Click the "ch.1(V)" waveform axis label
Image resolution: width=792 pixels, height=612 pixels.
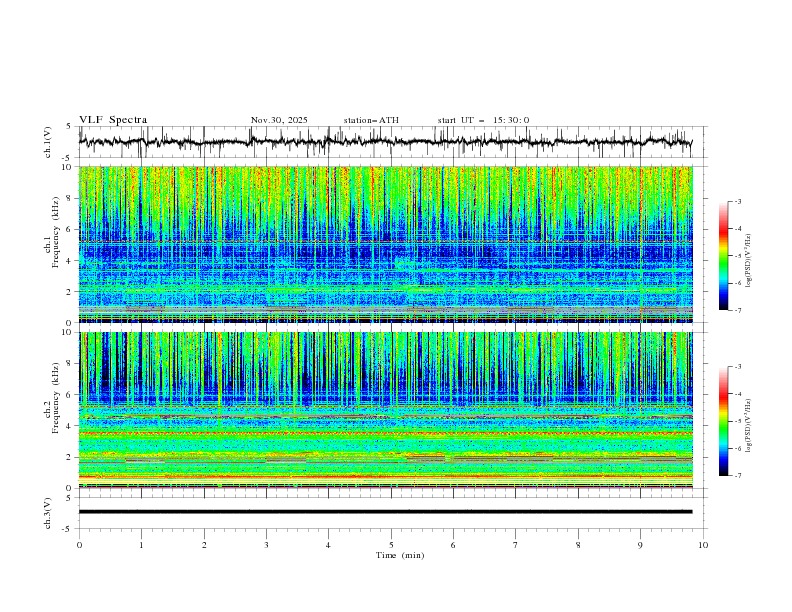pos(48,142)
